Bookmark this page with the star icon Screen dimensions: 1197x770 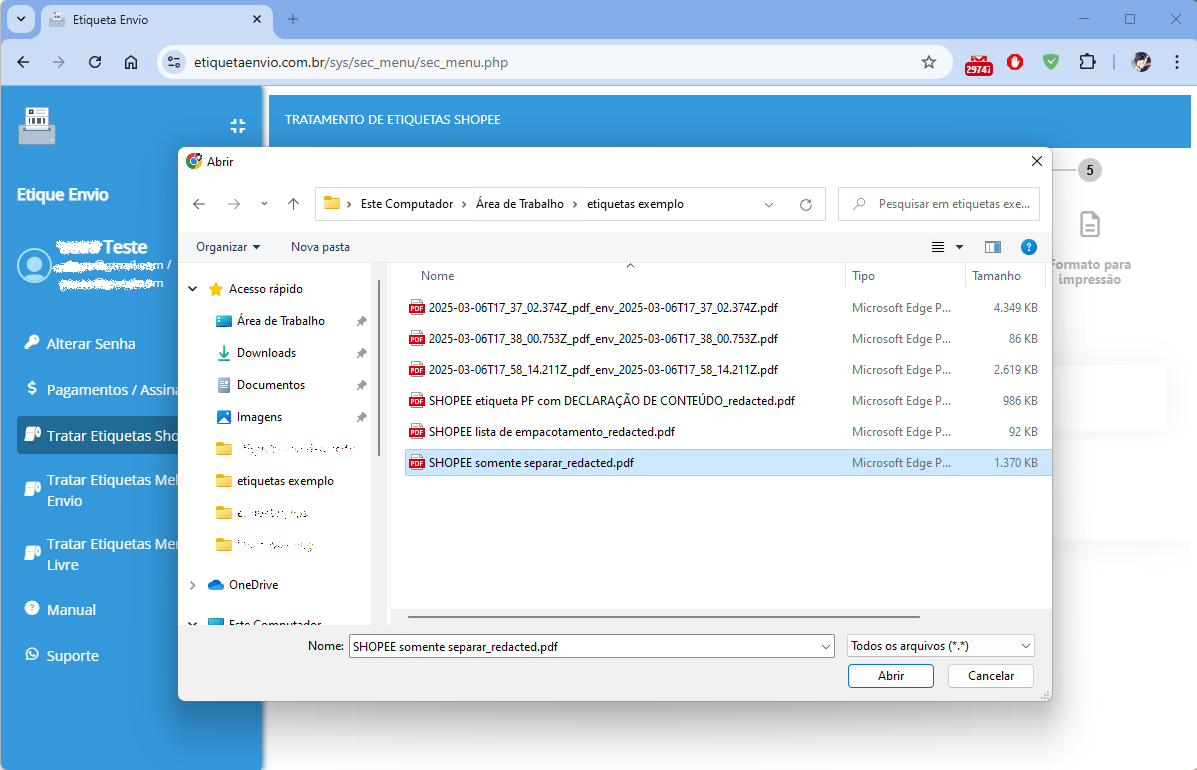928,63
